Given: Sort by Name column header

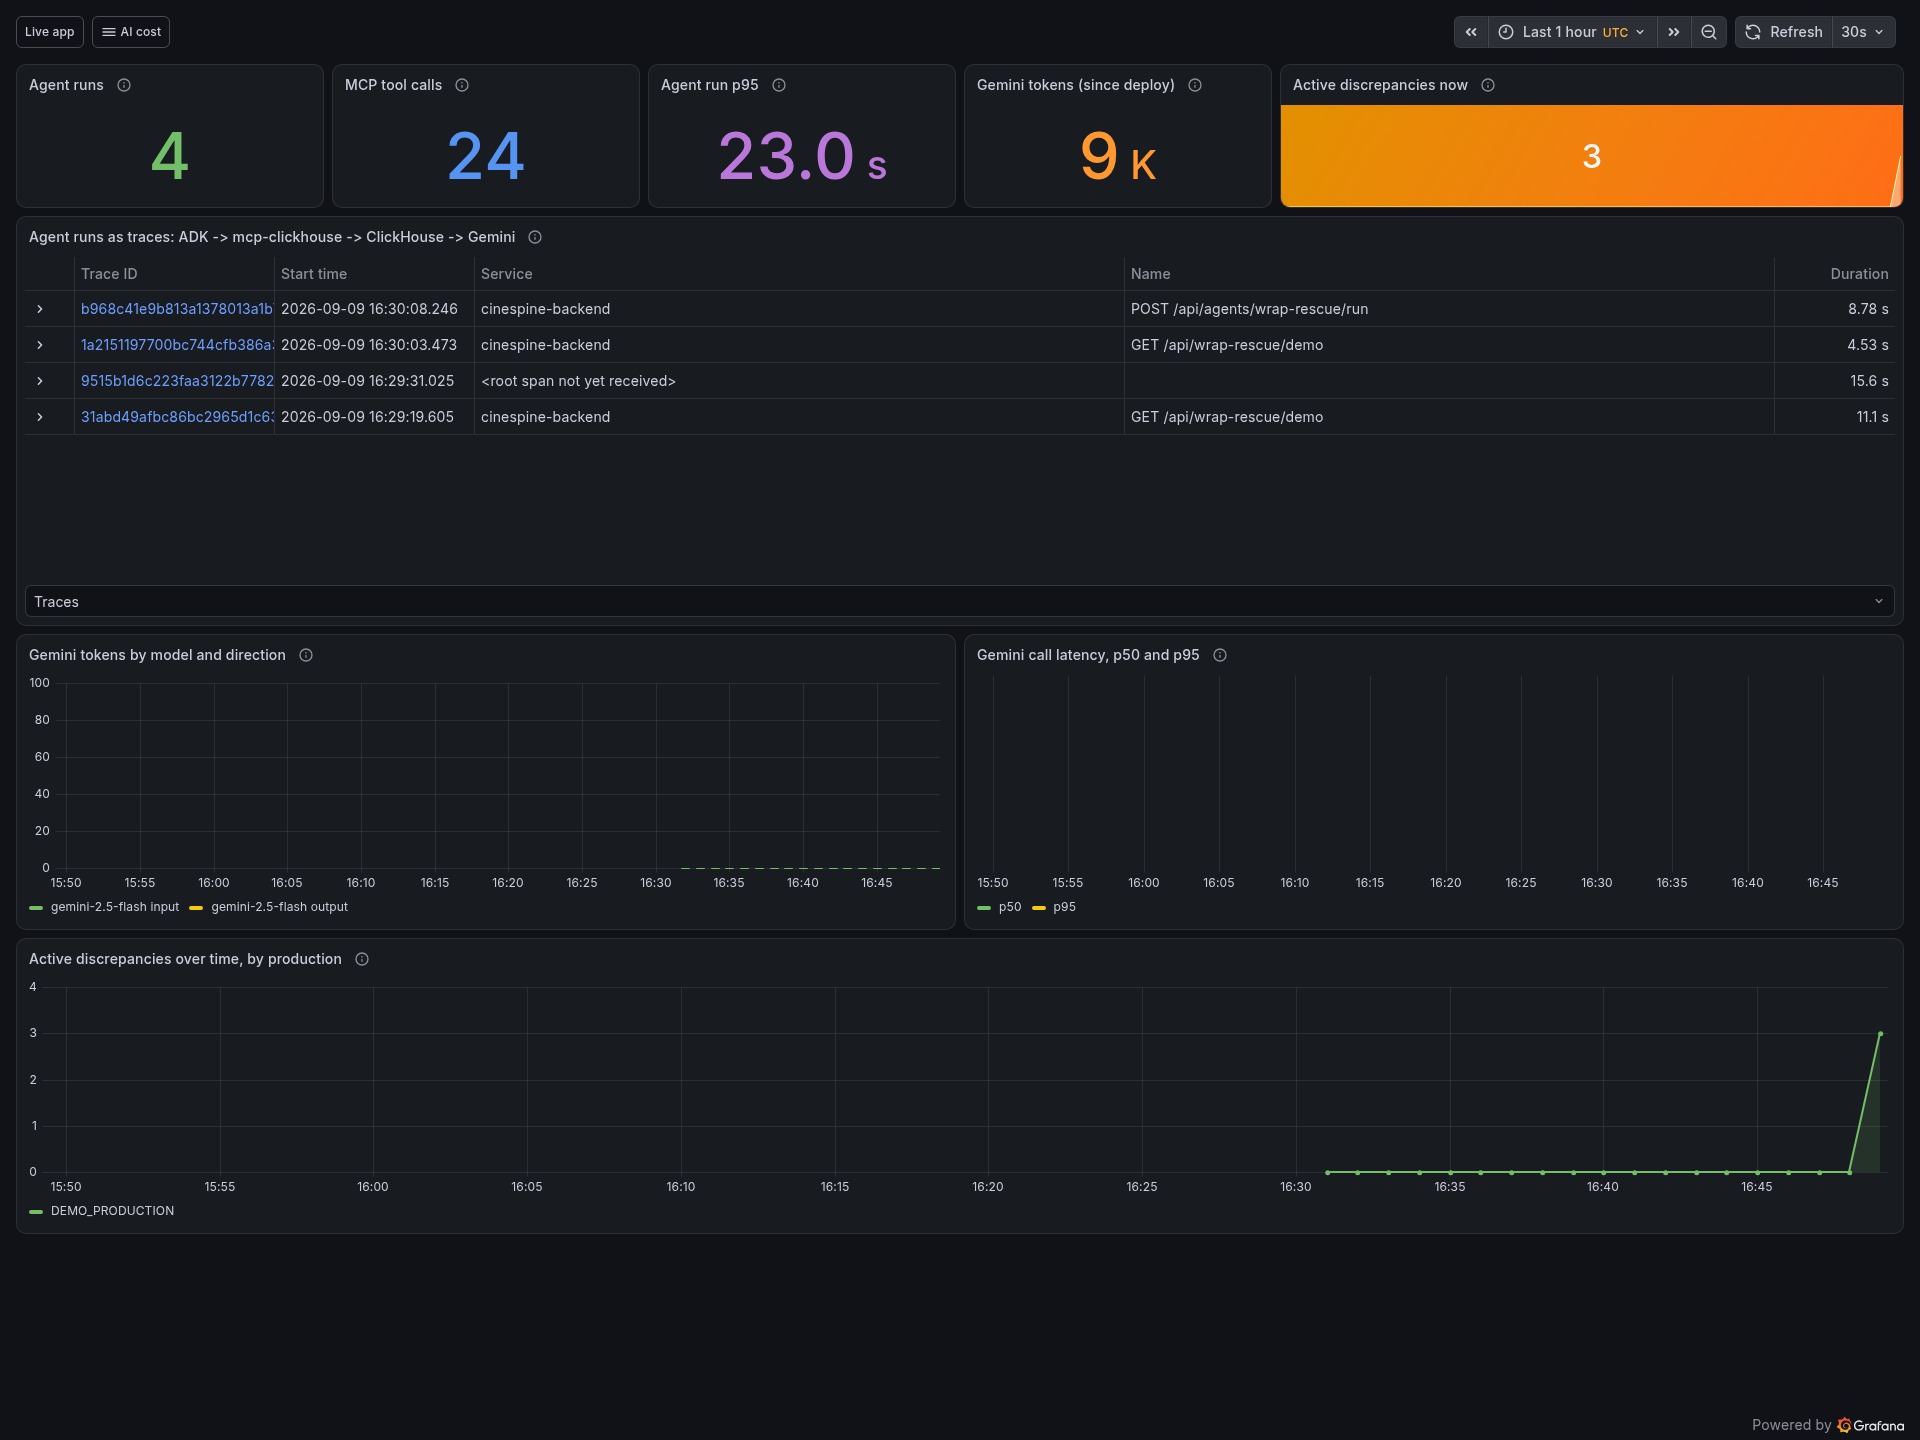Looking at the screenshot, I should tap(1151, 274).
